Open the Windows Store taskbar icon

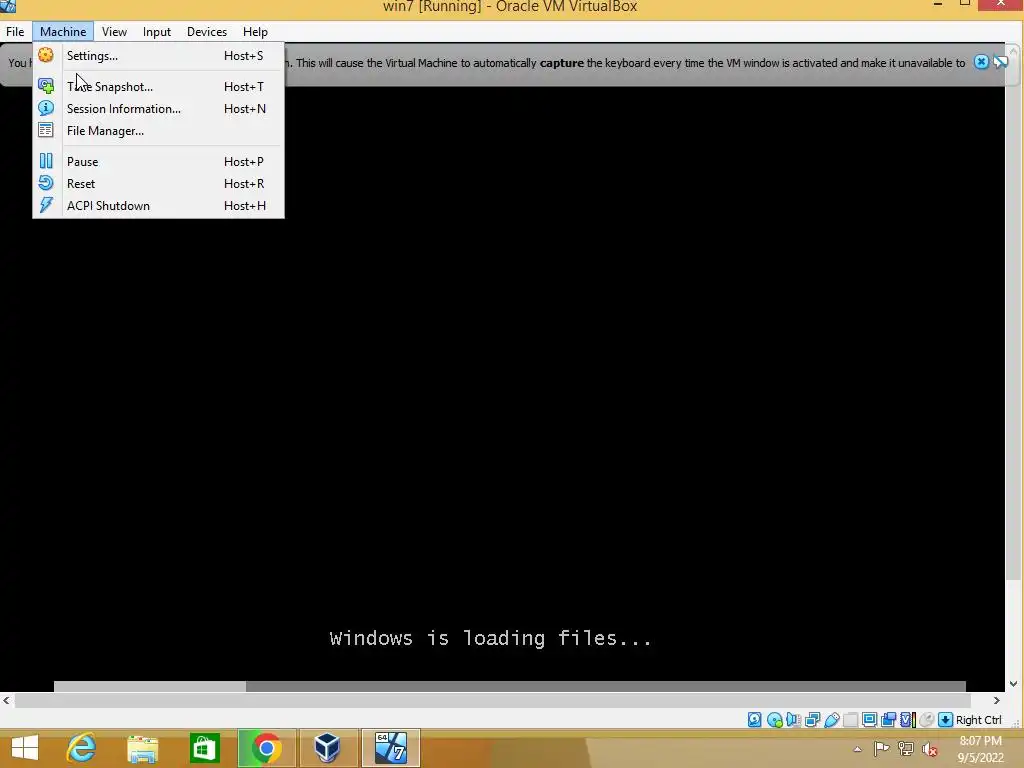(204, 748)
